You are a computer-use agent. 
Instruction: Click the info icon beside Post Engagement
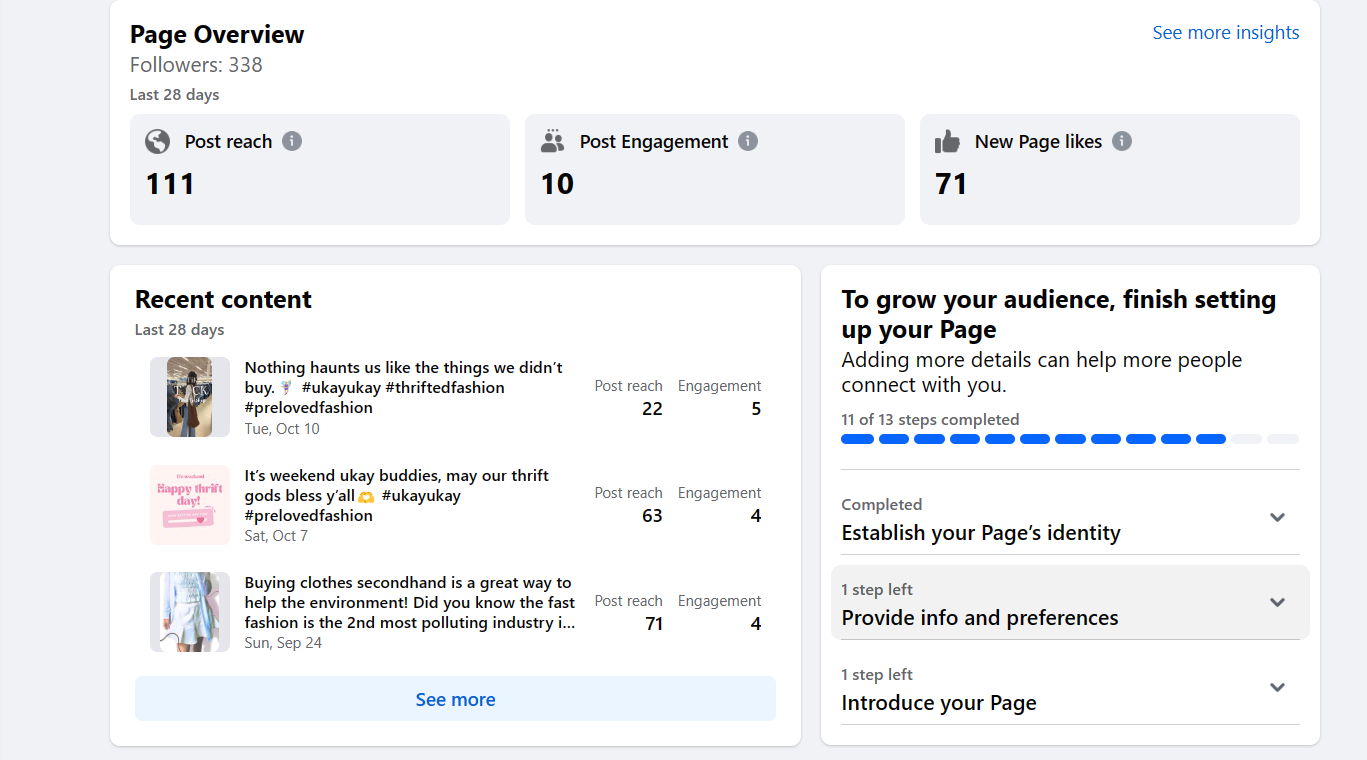click(748, 141)
